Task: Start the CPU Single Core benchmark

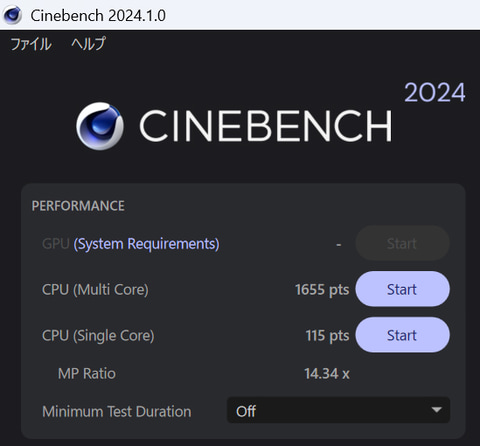Action: point(402,335)
